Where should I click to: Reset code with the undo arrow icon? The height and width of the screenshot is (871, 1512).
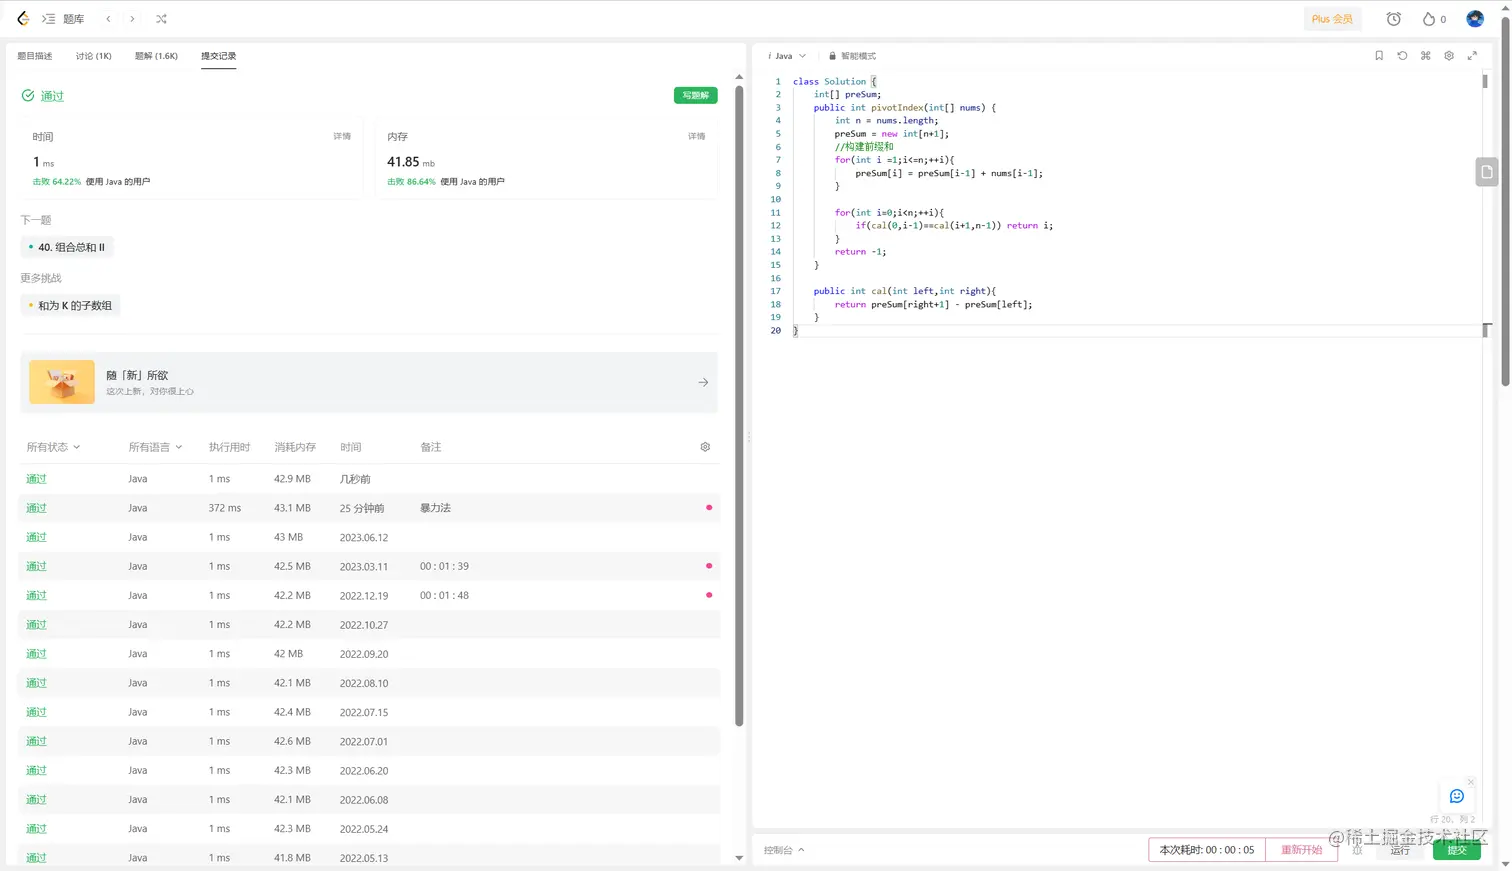(x=1402, y=56)
